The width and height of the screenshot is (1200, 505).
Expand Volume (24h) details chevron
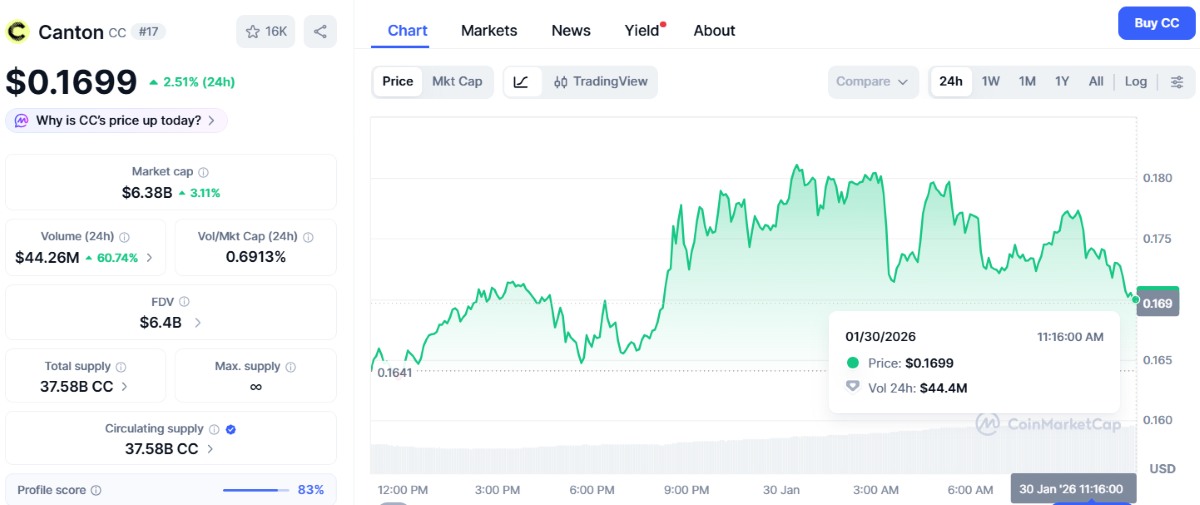tap(150, 258)
